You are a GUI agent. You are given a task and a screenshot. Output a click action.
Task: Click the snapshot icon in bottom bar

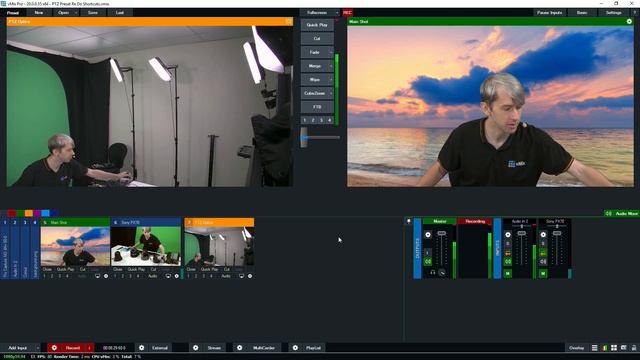624,348
